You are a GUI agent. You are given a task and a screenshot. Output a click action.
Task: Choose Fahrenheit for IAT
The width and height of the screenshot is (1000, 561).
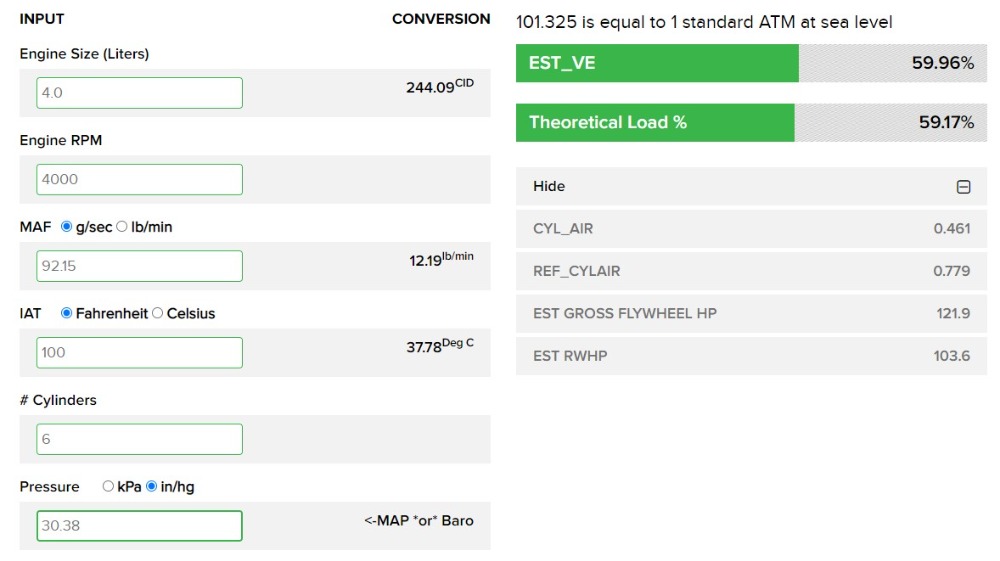click(67, 313)
